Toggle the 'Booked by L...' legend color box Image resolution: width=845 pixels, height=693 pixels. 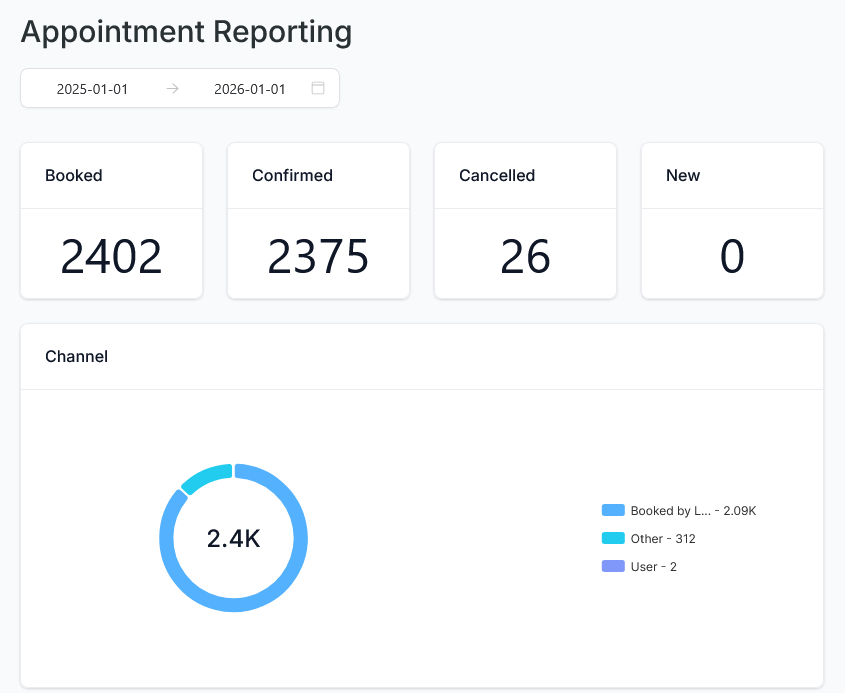pos(613,510)
